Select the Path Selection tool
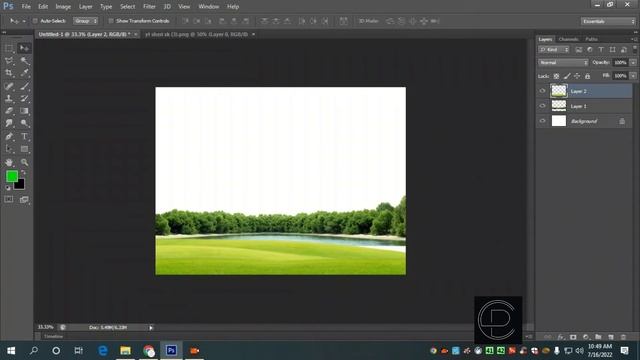This screenshot has width=640, height=360. click(9, 149)
